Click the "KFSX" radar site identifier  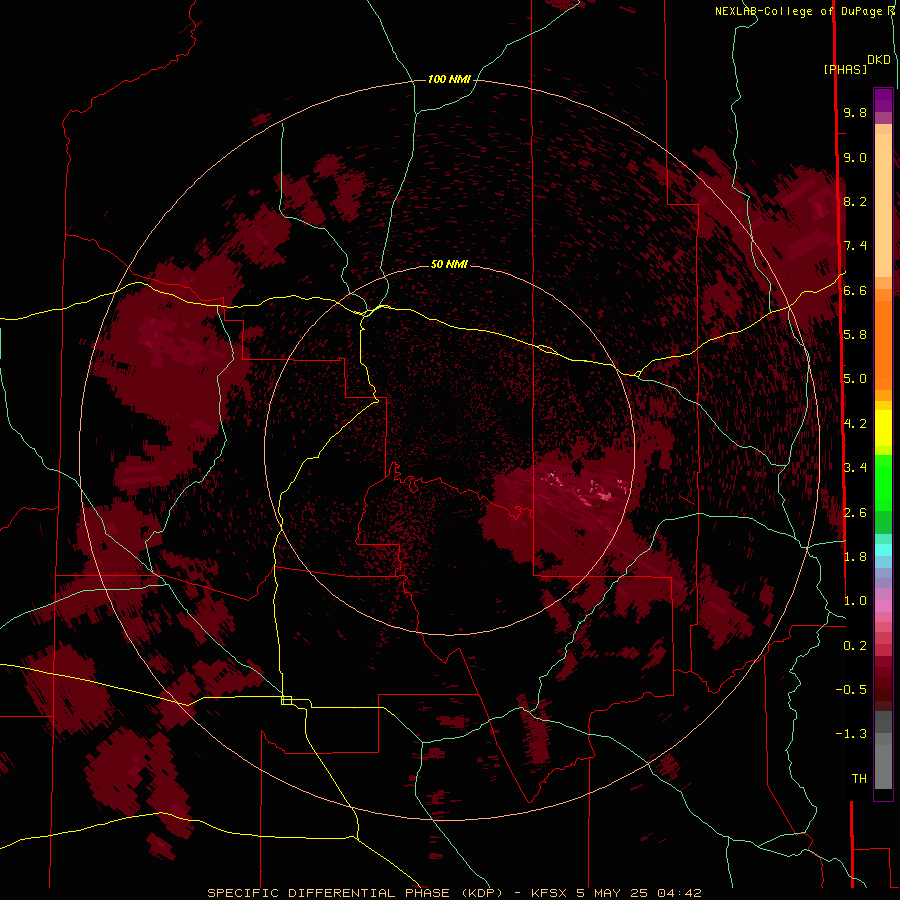tap(549, 893)
